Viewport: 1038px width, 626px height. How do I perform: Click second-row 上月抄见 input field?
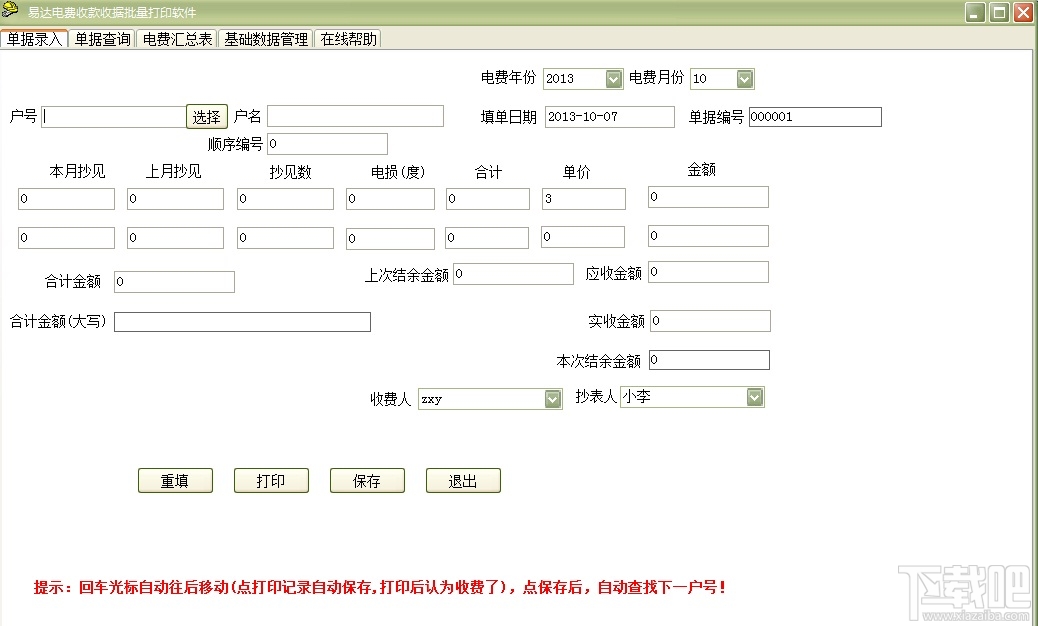pos(175,238)
